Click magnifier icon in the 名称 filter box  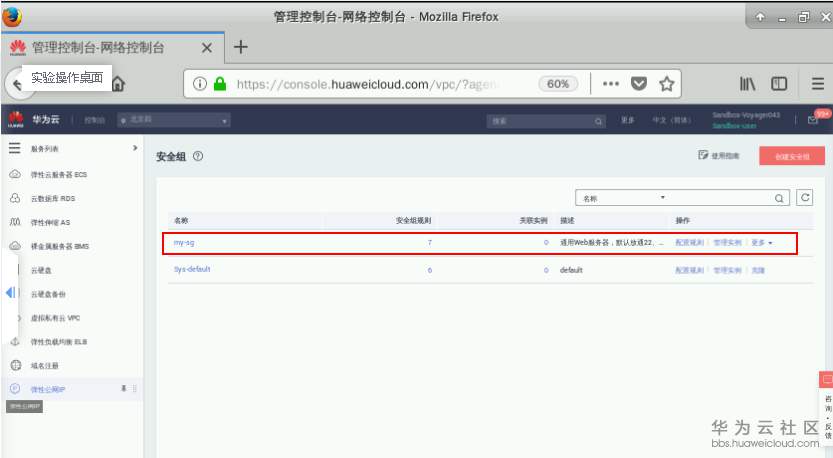[779, 198]
